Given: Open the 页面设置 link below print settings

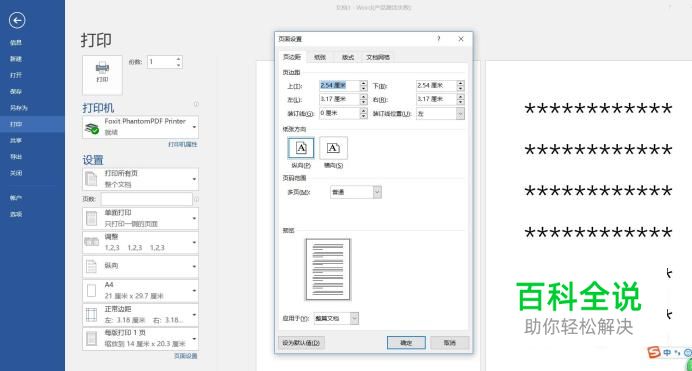Looking at the screenshot, I should (x=185, y=356).
